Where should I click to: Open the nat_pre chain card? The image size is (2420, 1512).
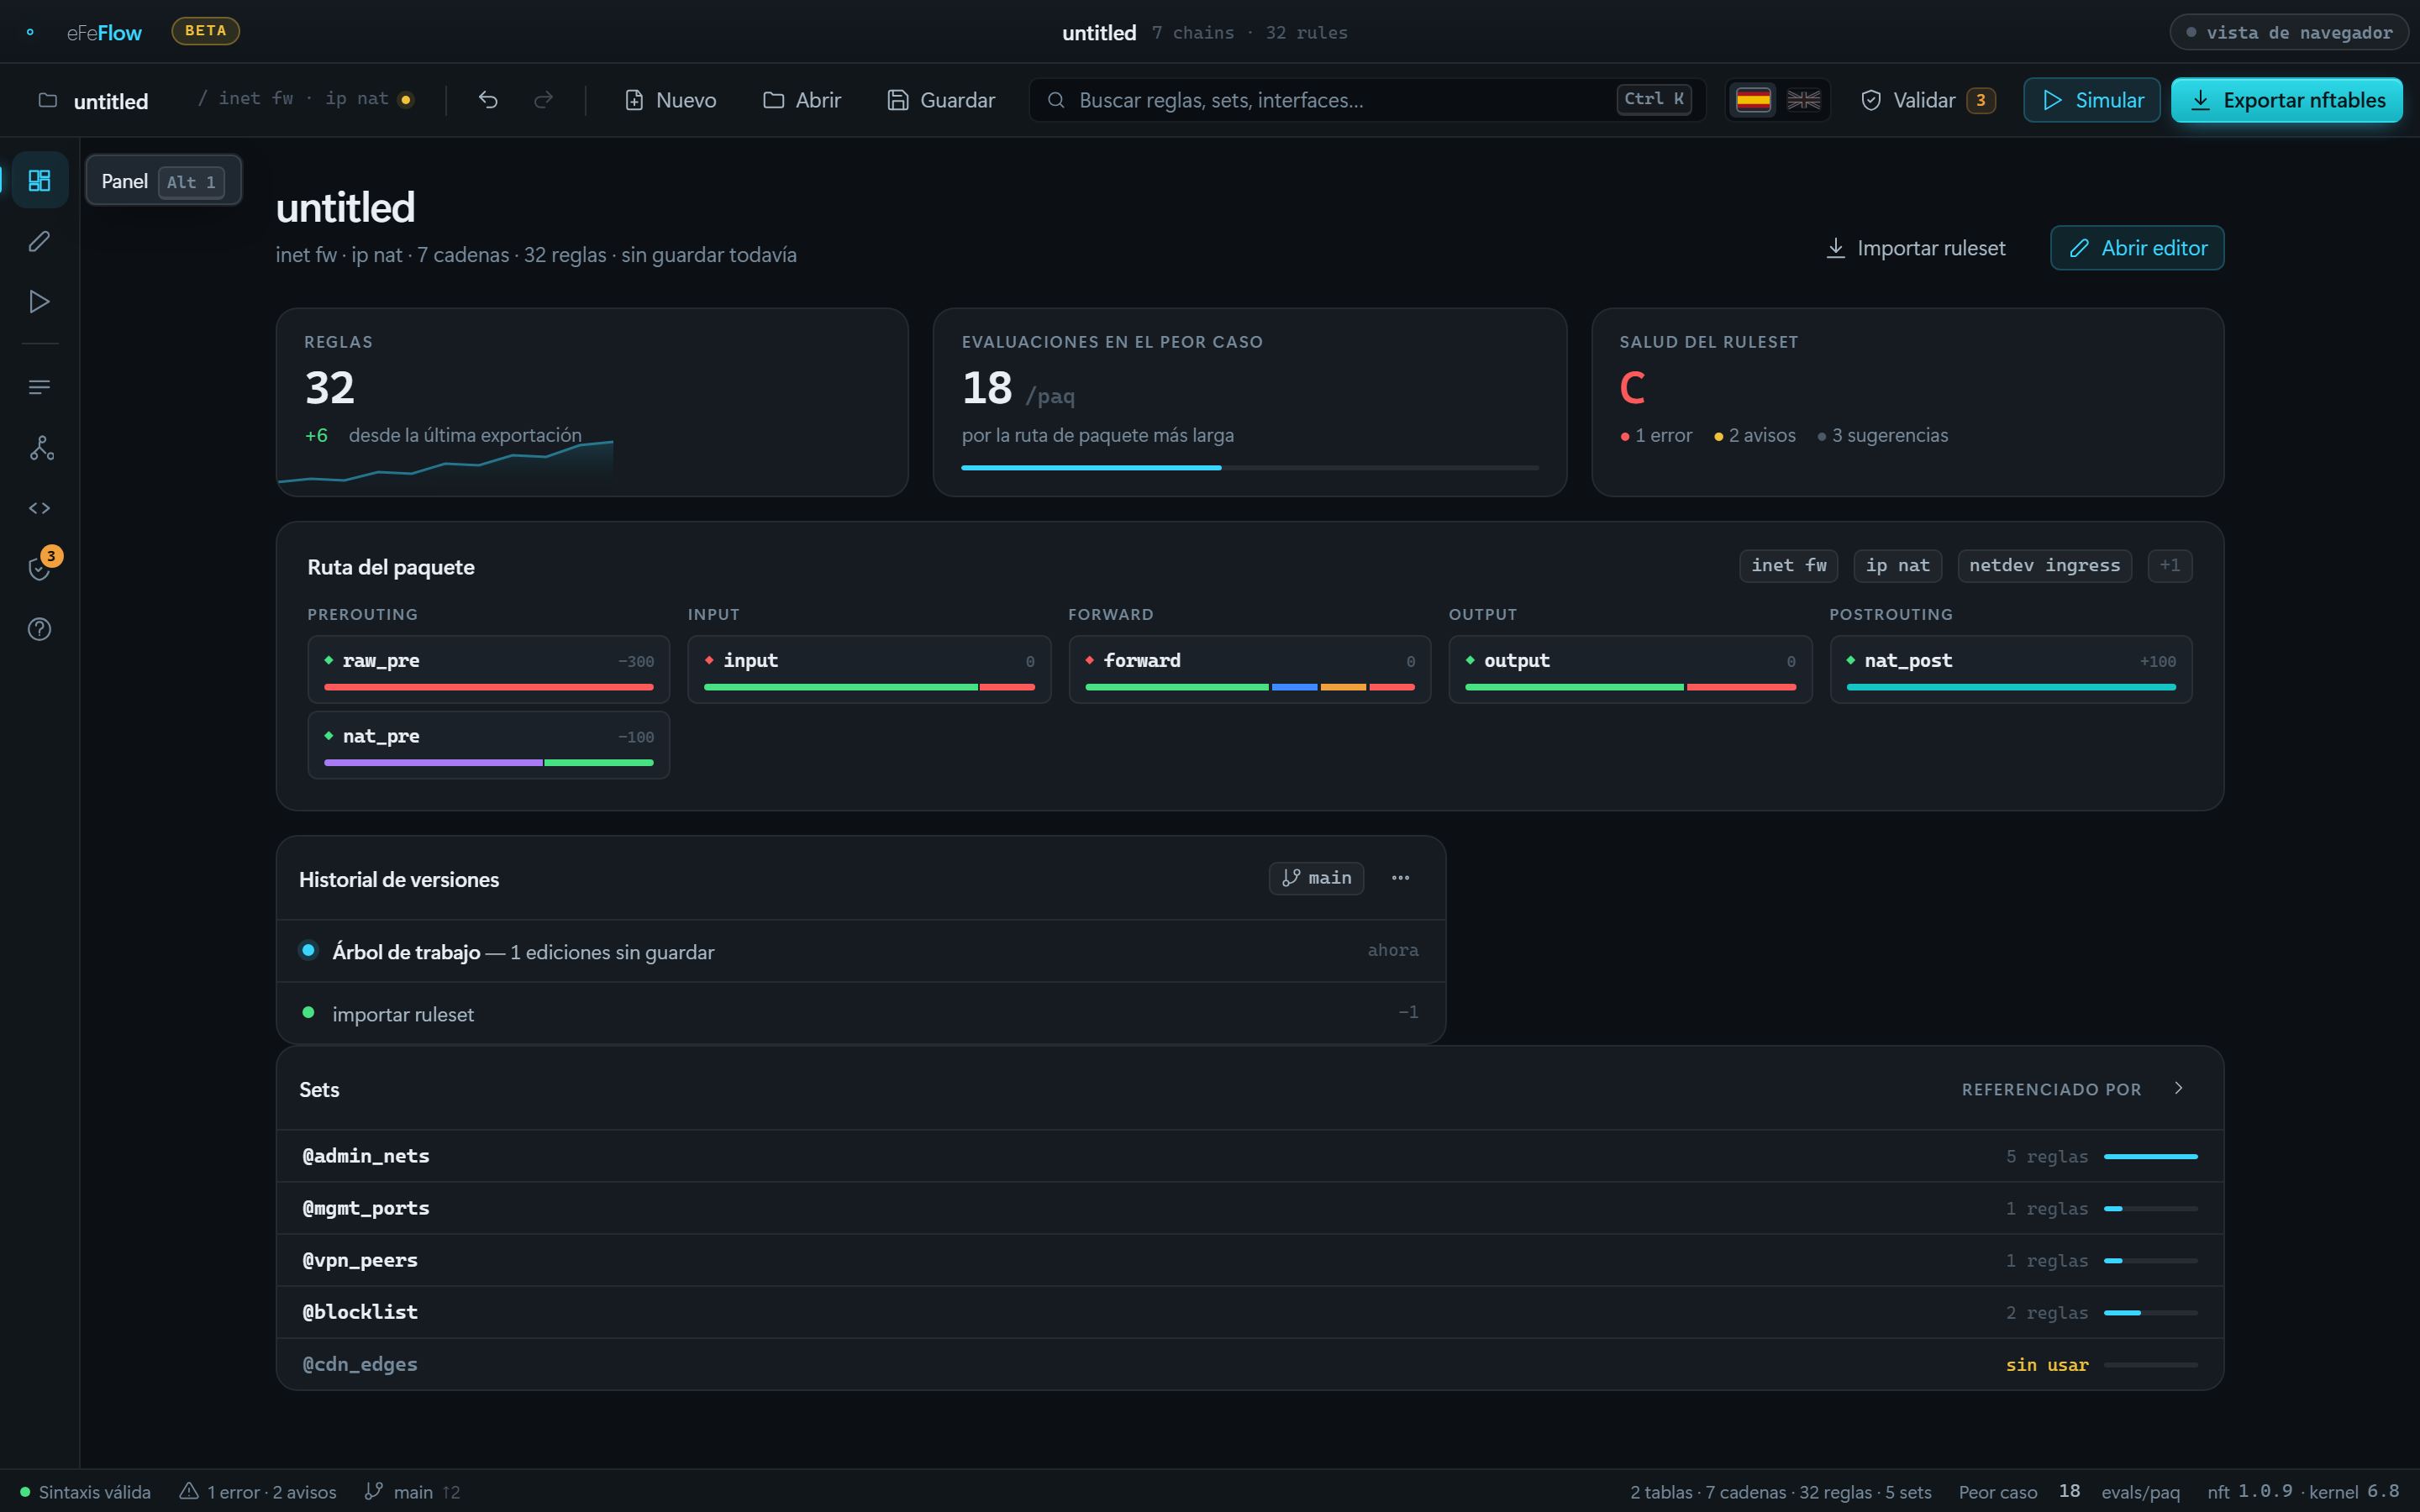(x=489, y=745)
